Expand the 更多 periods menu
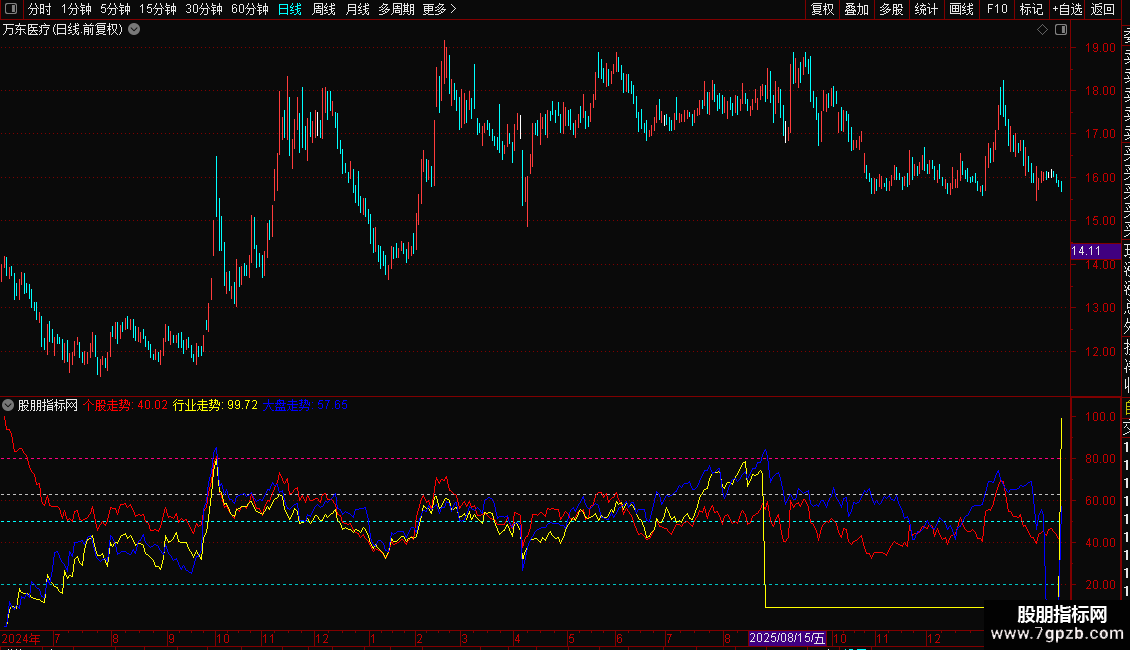 coord(439,9)
